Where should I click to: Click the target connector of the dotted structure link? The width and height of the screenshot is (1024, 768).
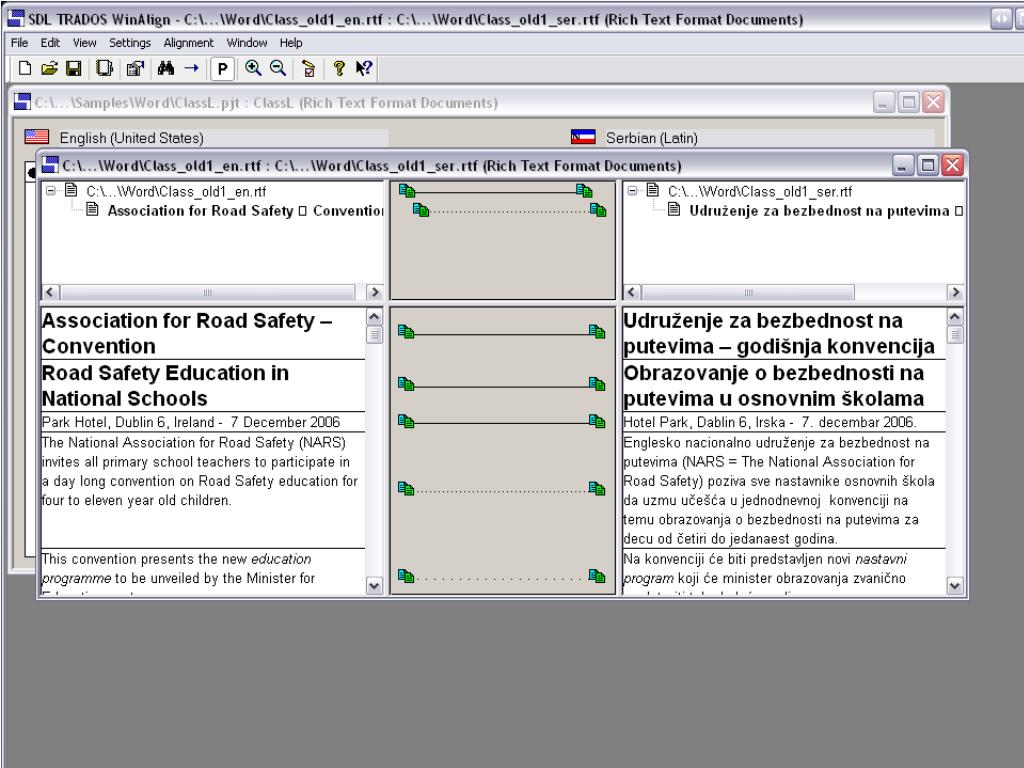click(598, 210)
